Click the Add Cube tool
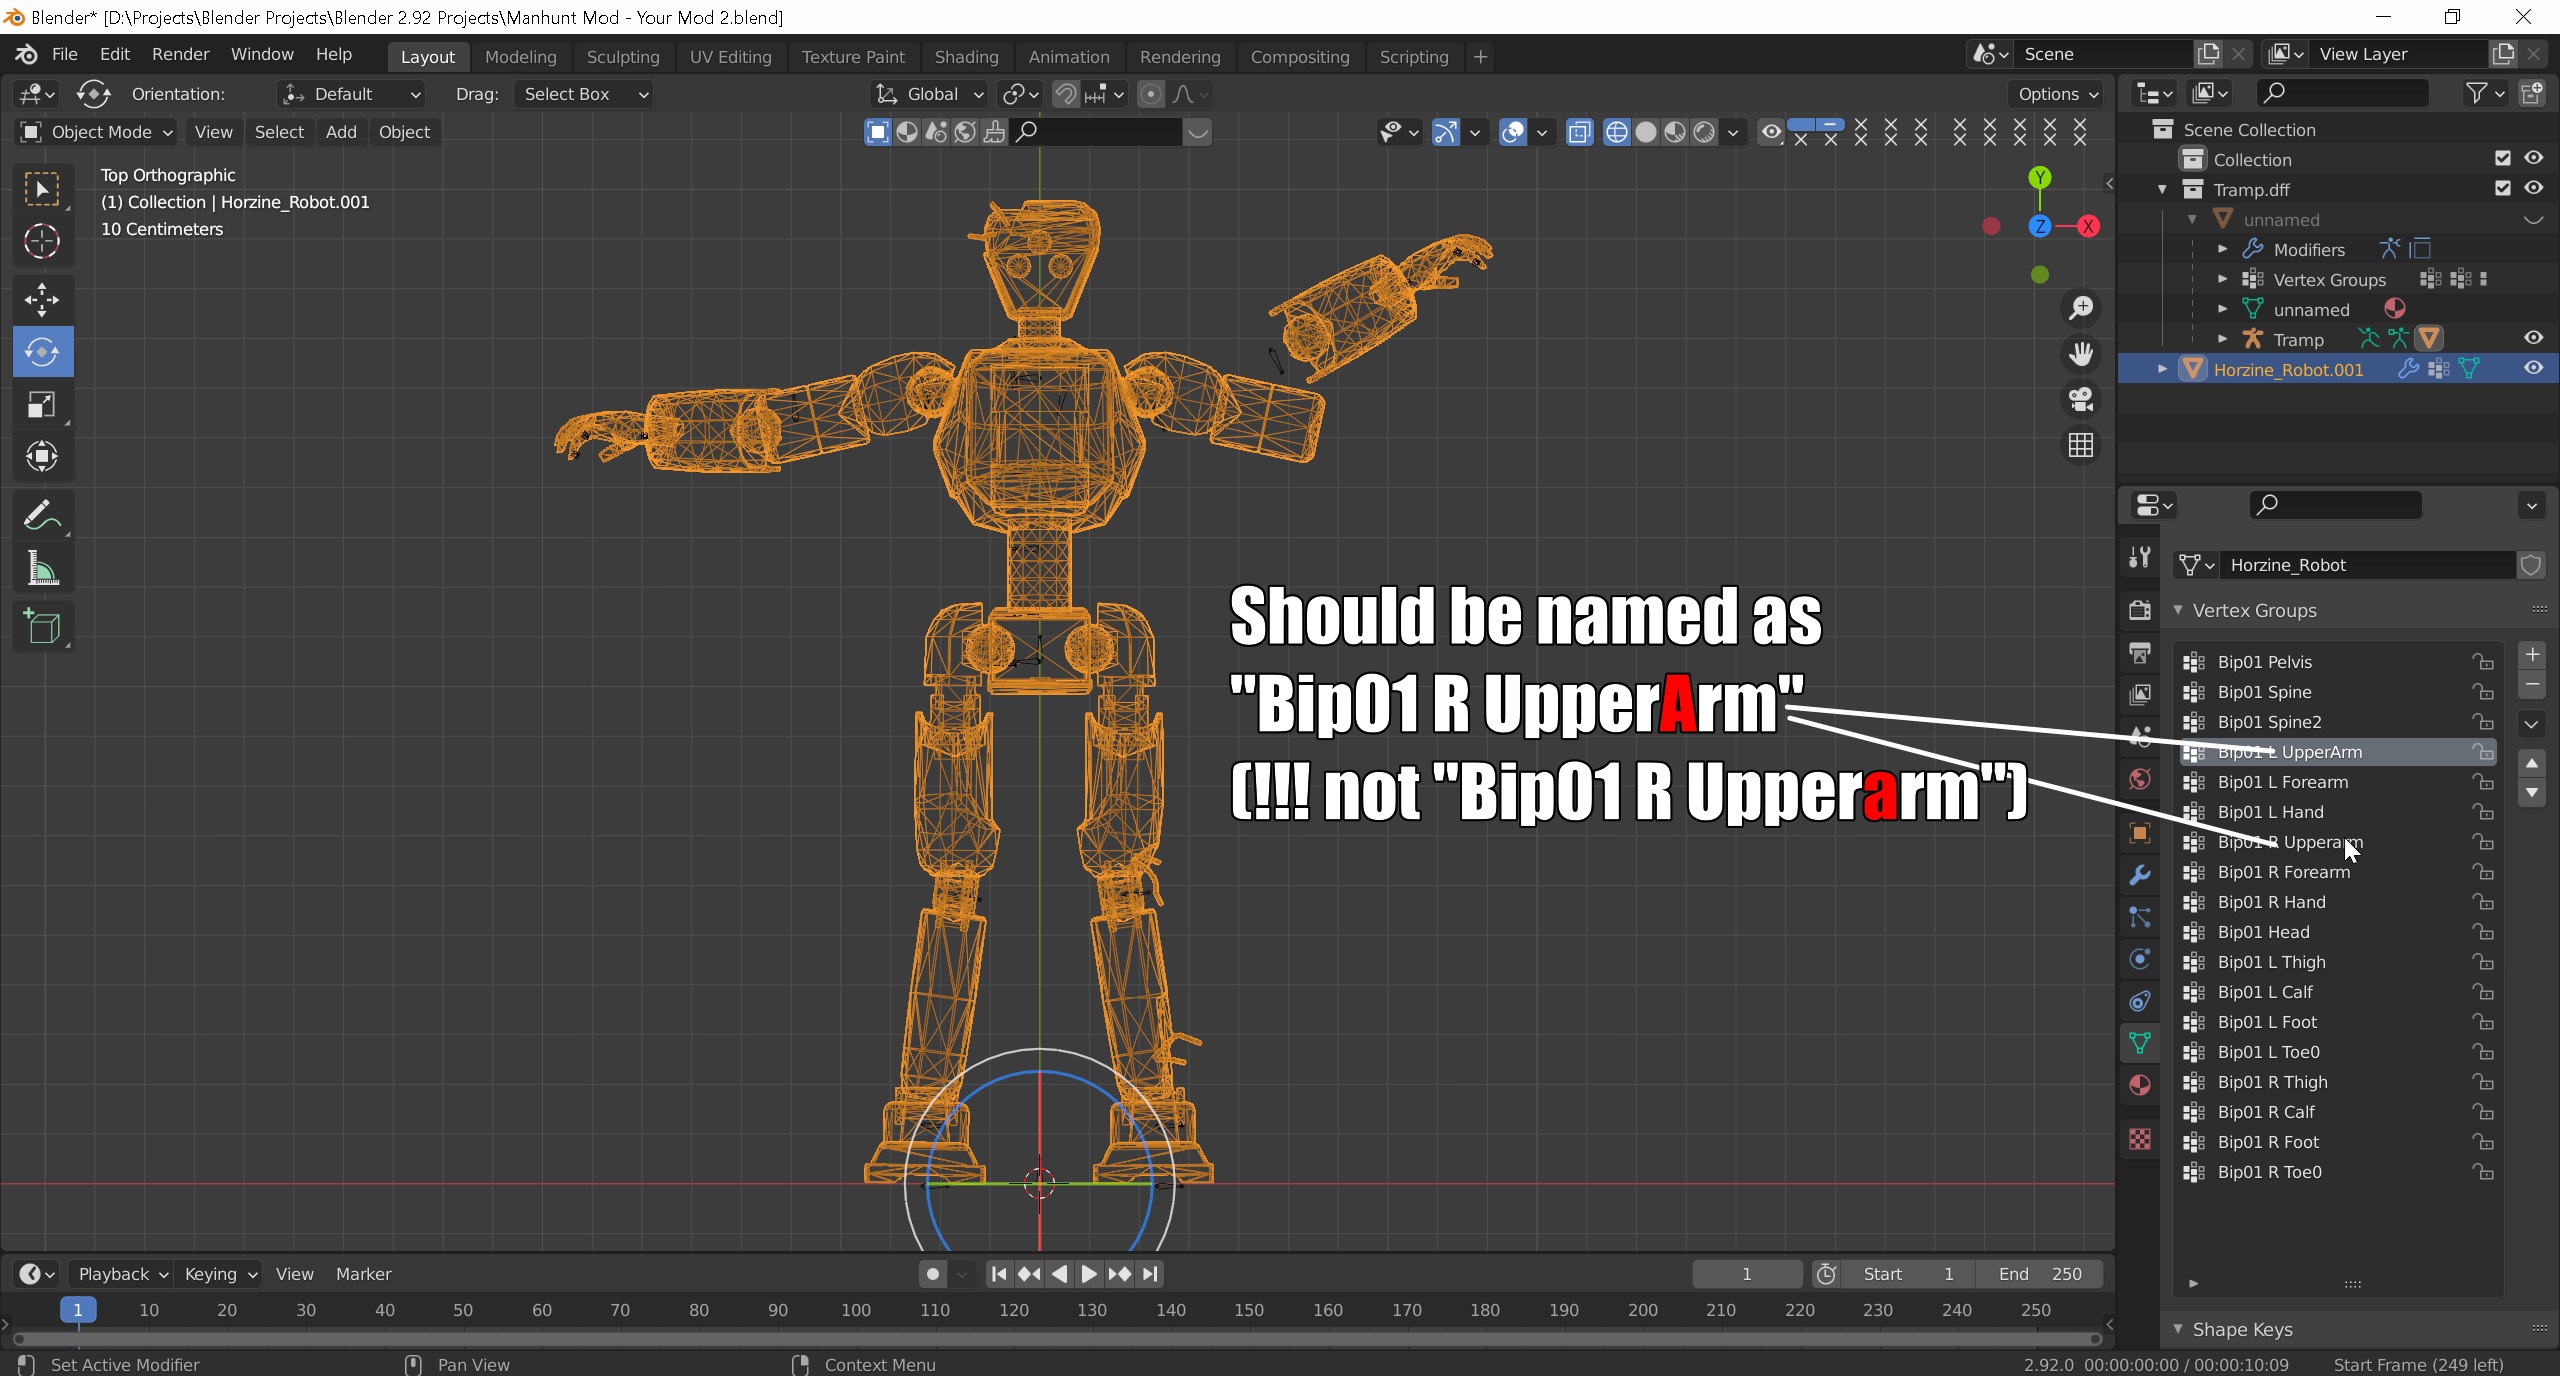Image resolution: width=2560 pixels, height=1376 pixels. [42, 627]
